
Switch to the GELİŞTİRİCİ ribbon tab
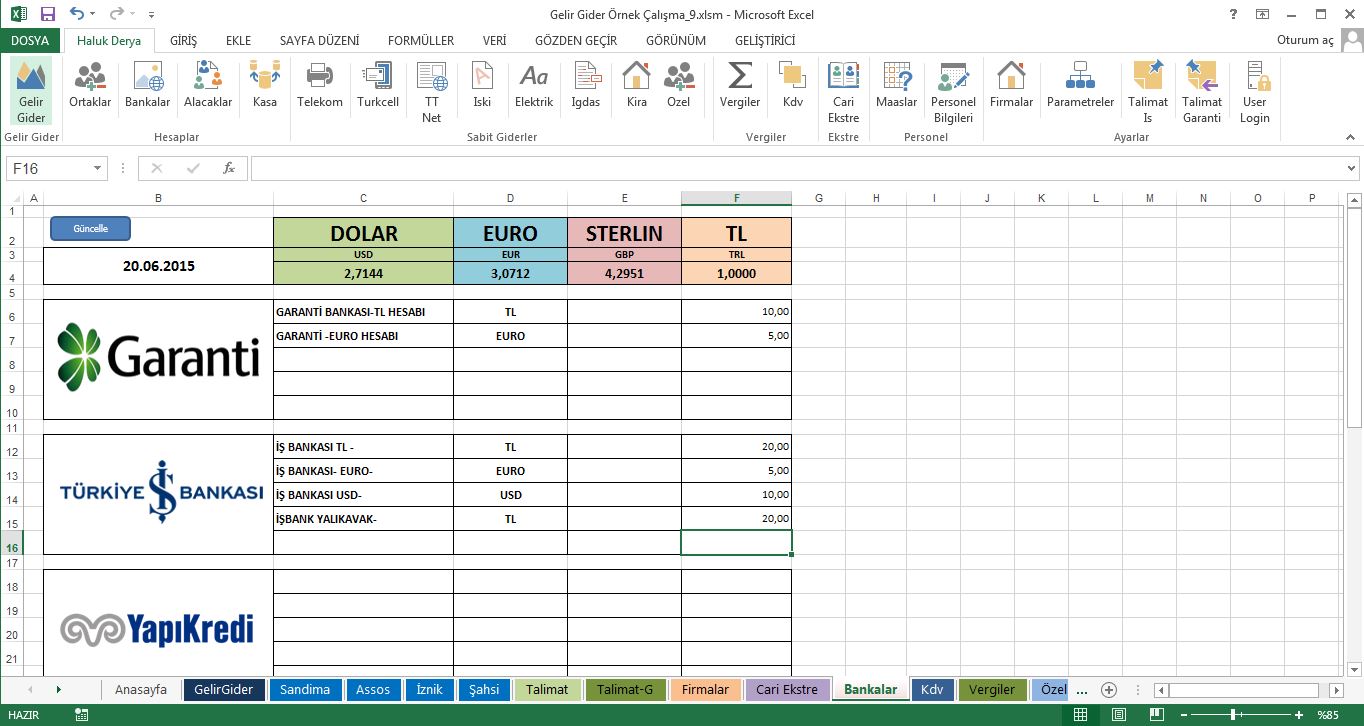(x=765, y=41)
